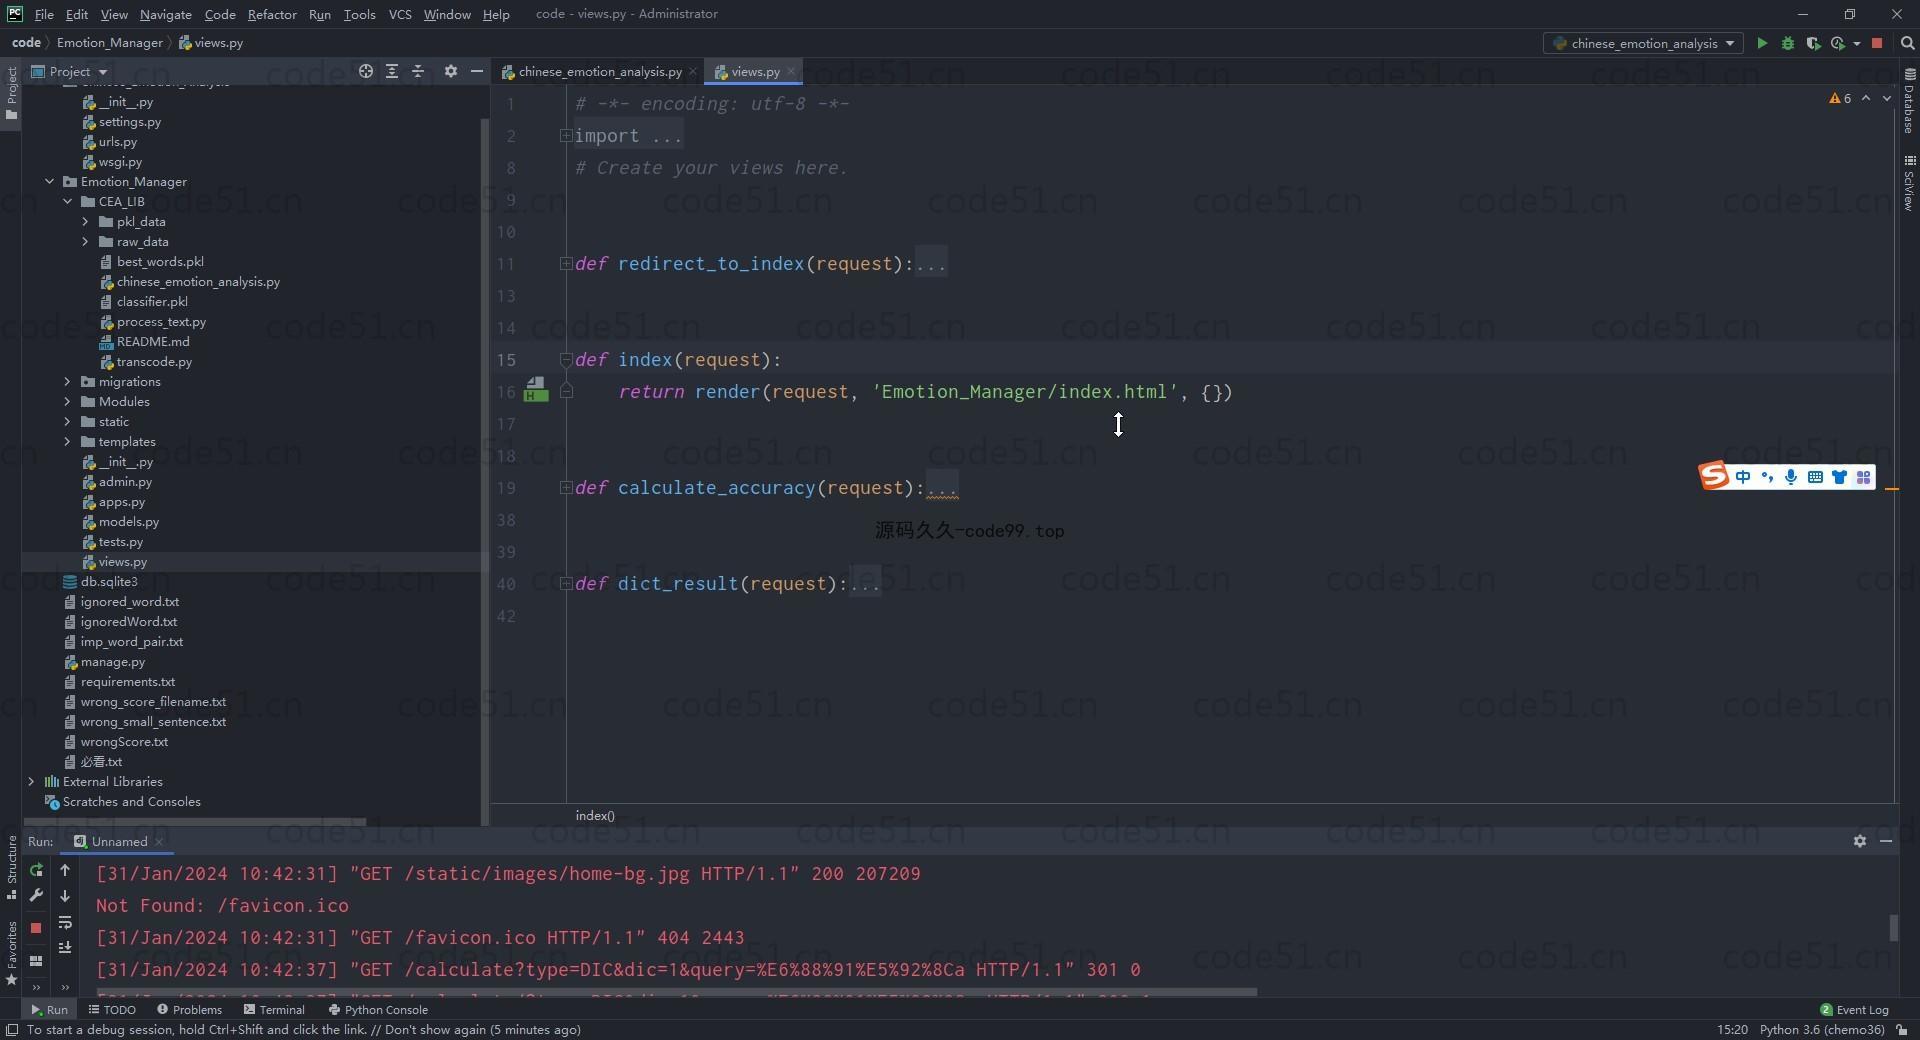Restore layout icon in Run panel
The height and width of the screenshot is (1040, 1920).
tap(36, 961)
